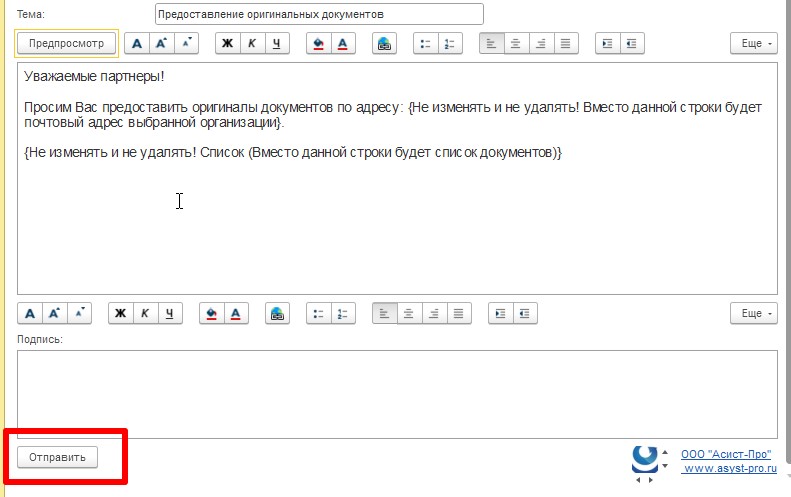
Task: Align left in signature toolbar
Action: [x=384, y=313]
